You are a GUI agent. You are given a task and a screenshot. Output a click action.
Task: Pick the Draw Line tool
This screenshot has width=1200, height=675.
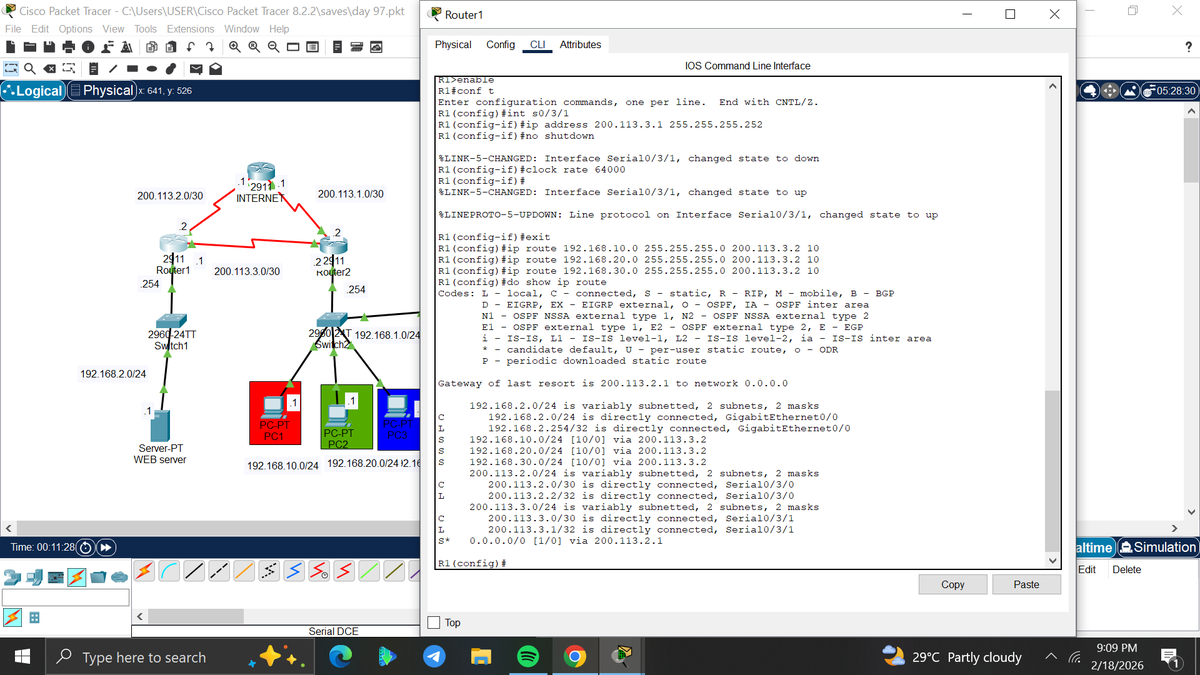[x=113, y=68]
